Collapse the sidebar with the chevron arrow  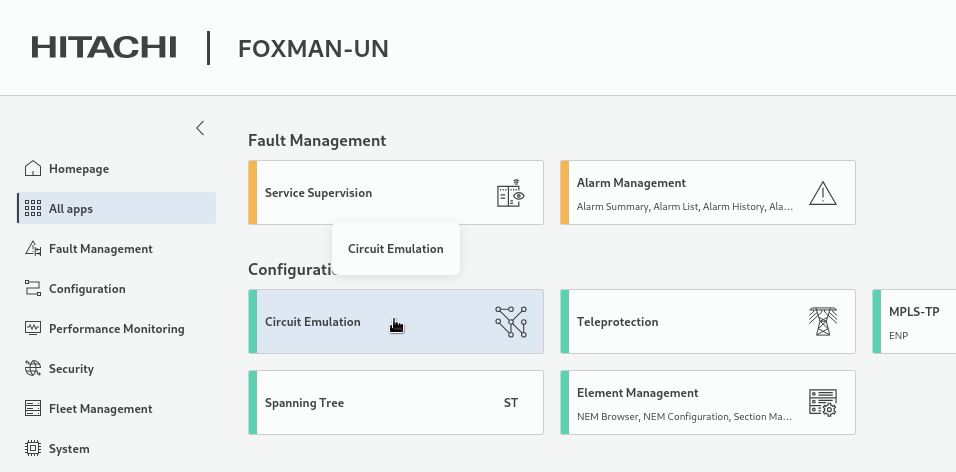pos(200,128)
